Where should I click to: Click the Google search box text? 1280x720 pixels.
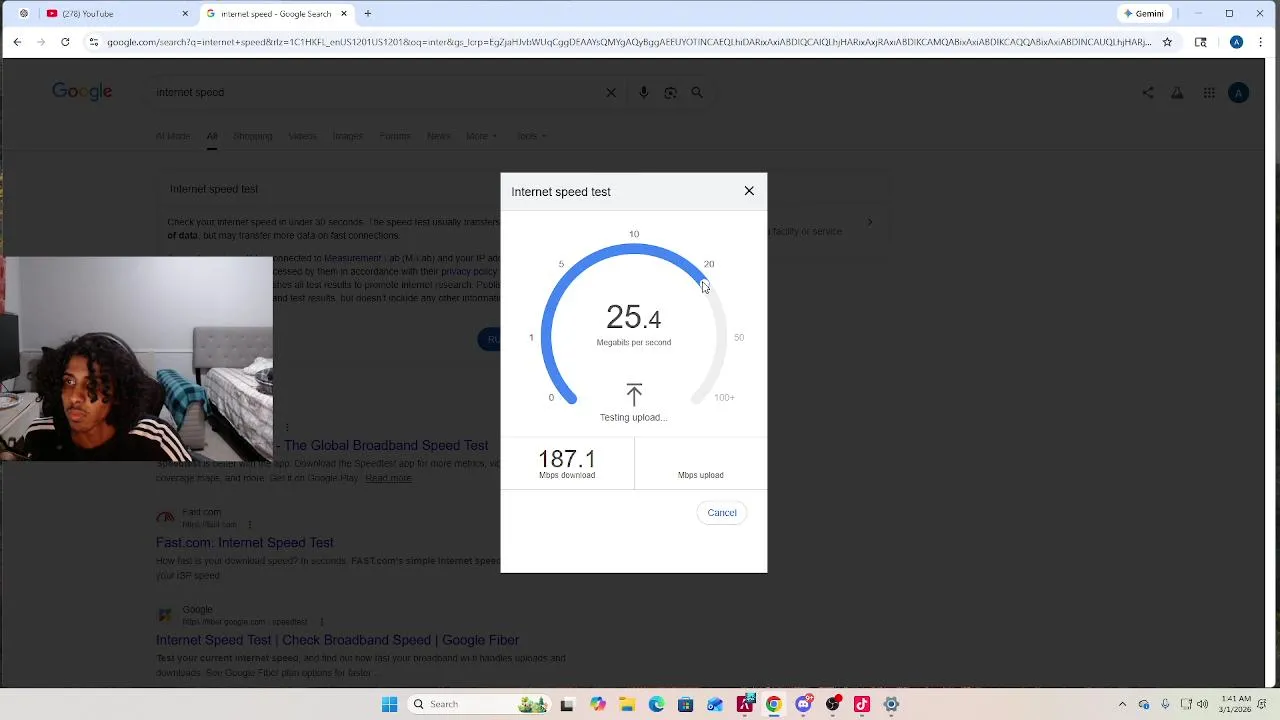tap(190, 92)
